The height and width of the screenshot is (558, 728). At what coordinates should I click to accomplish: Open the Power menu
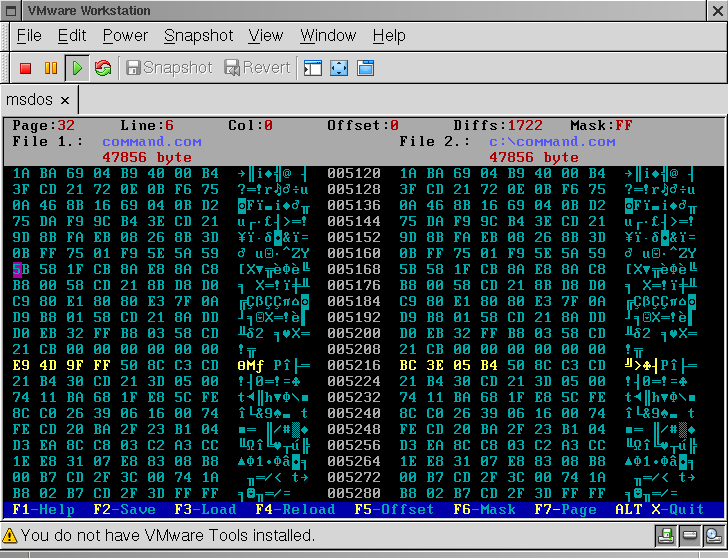point(125,36)
